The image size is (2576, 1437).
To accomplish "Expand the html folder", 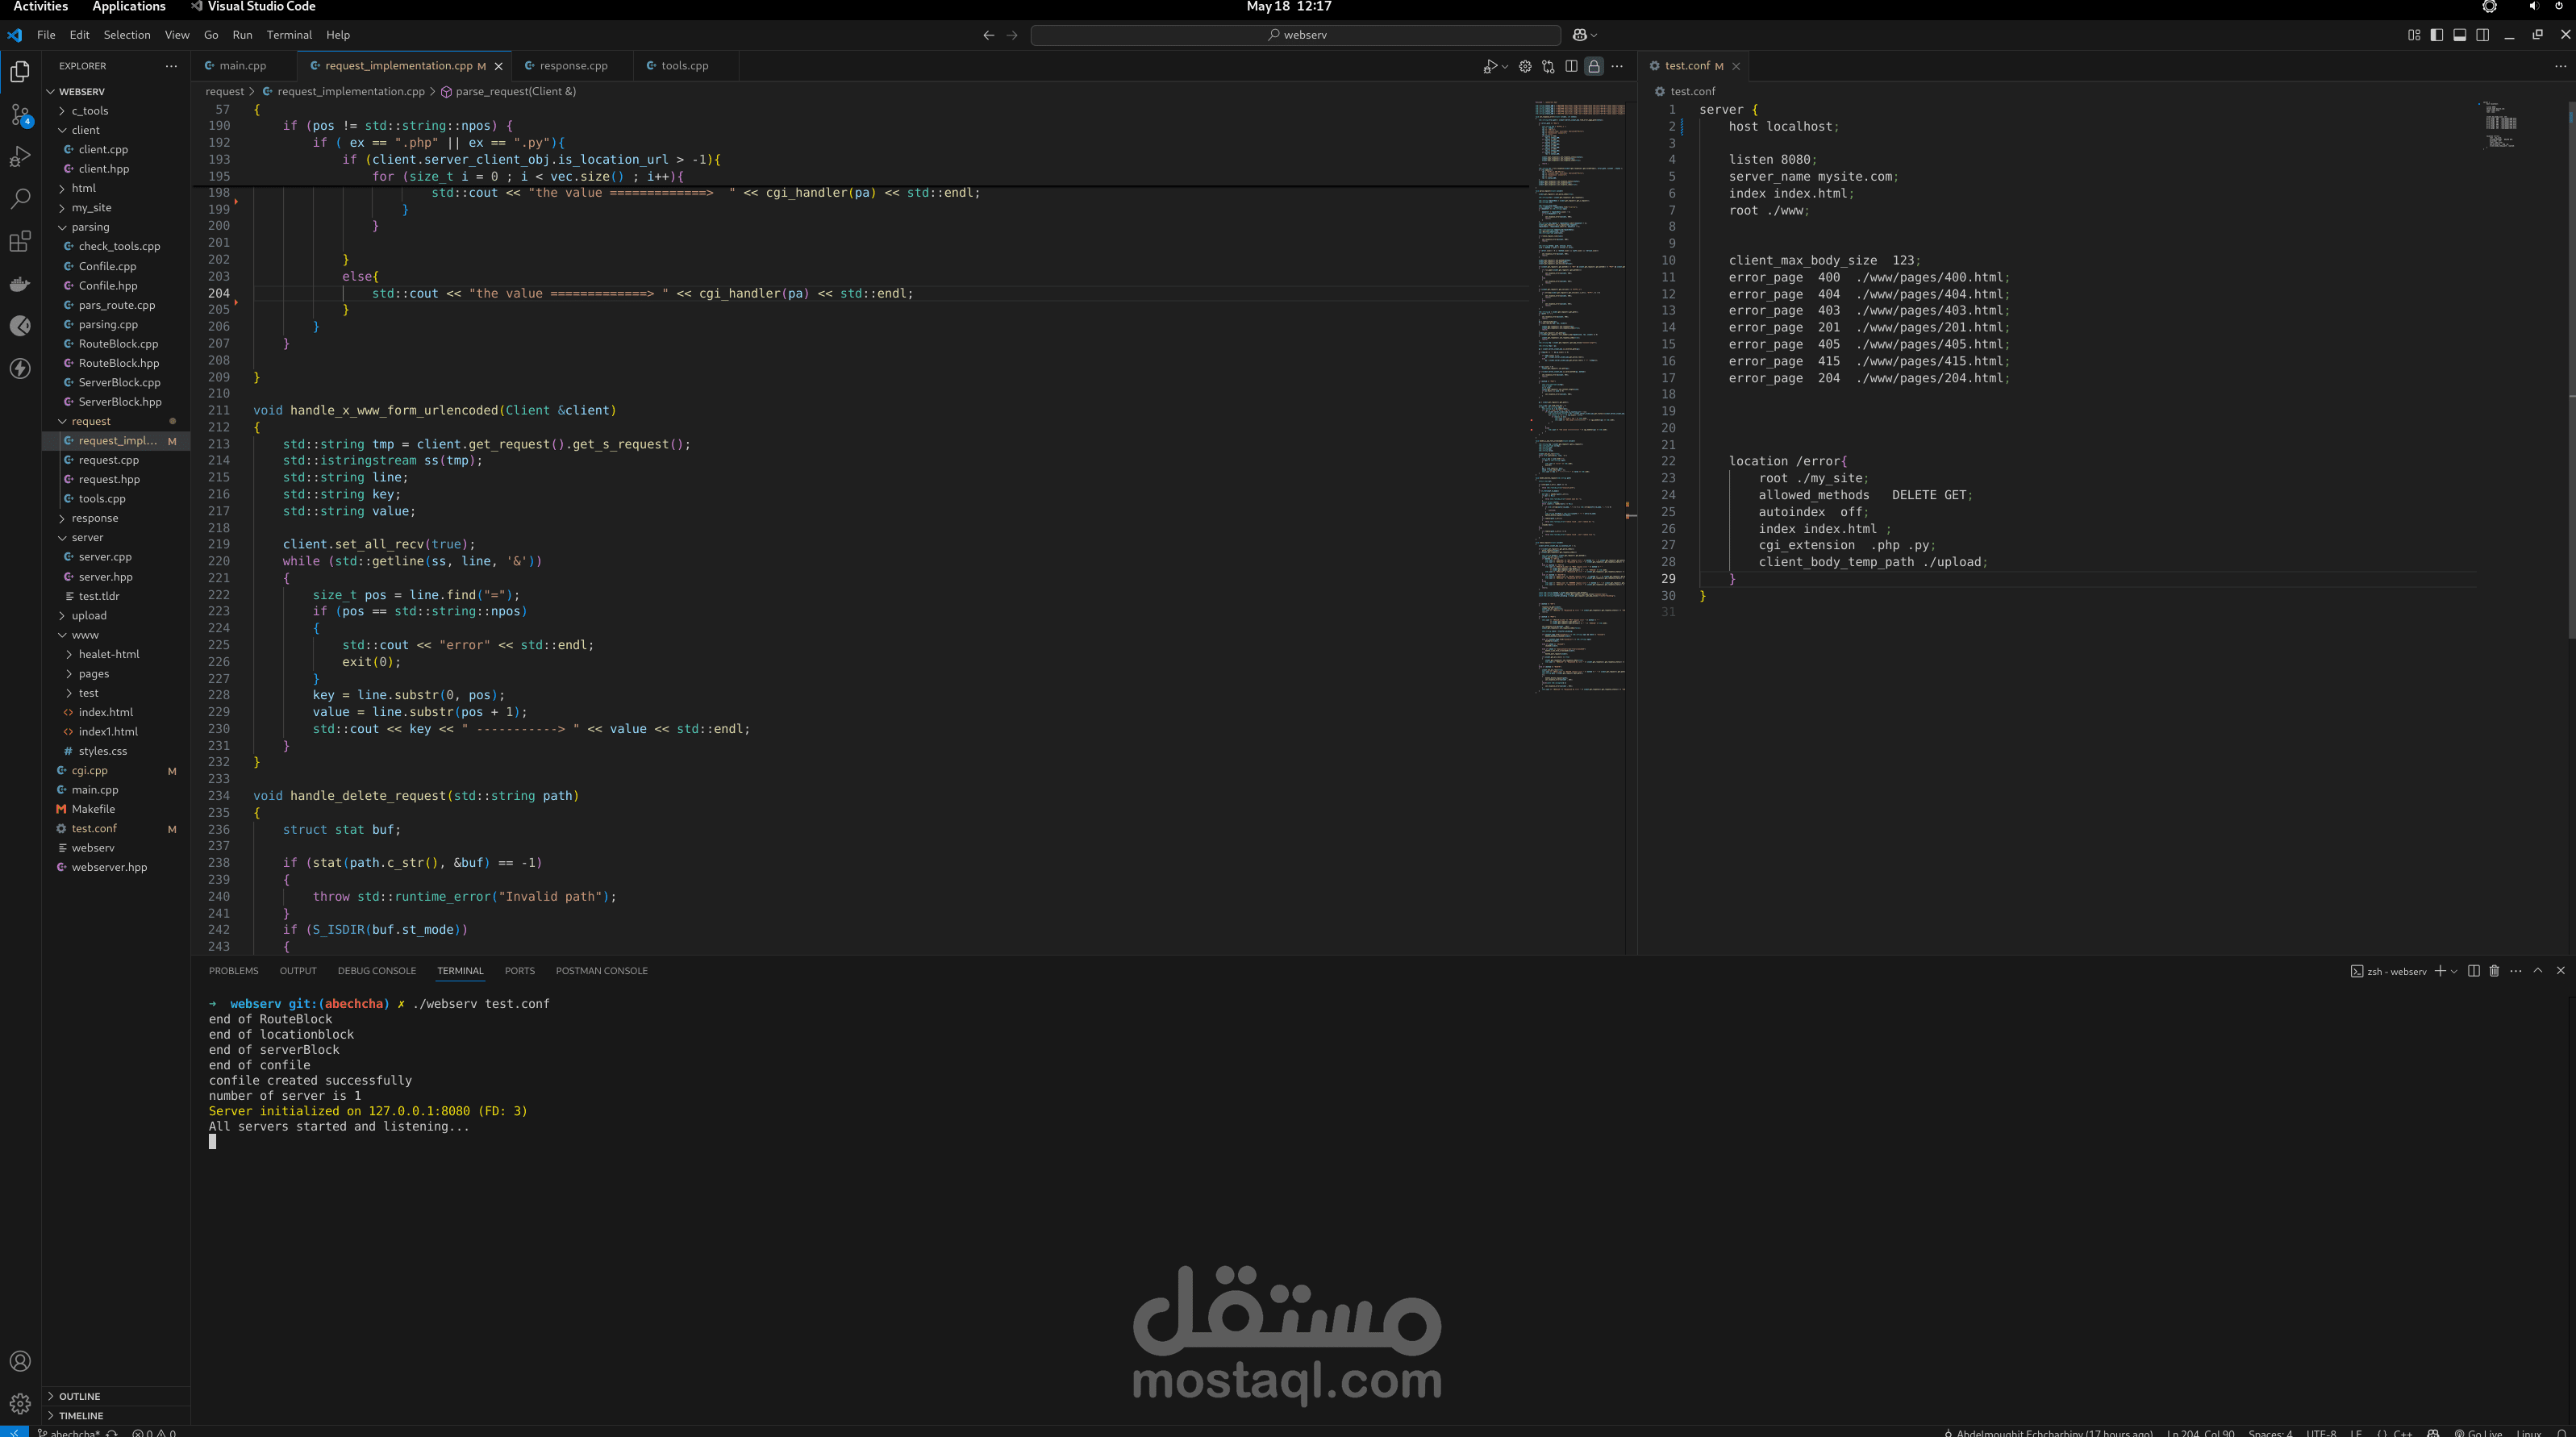I will [x=83, y=188].
